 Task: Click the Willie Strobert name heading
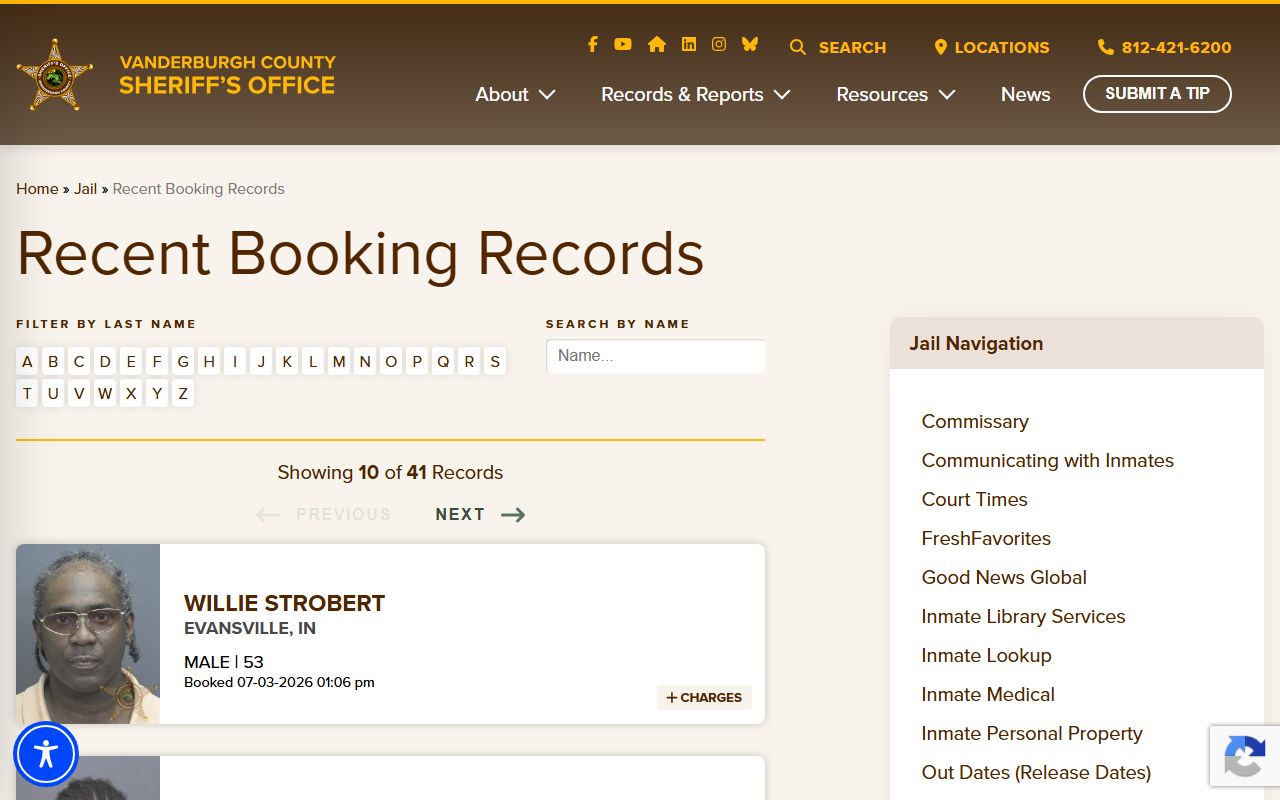[284, 603]
